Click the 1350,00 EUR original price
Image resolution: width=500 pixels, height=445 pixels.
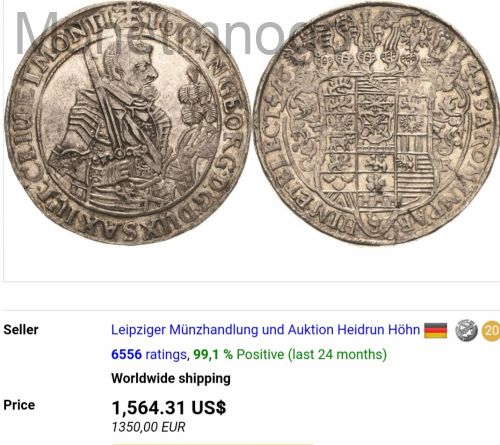[148, 427]
